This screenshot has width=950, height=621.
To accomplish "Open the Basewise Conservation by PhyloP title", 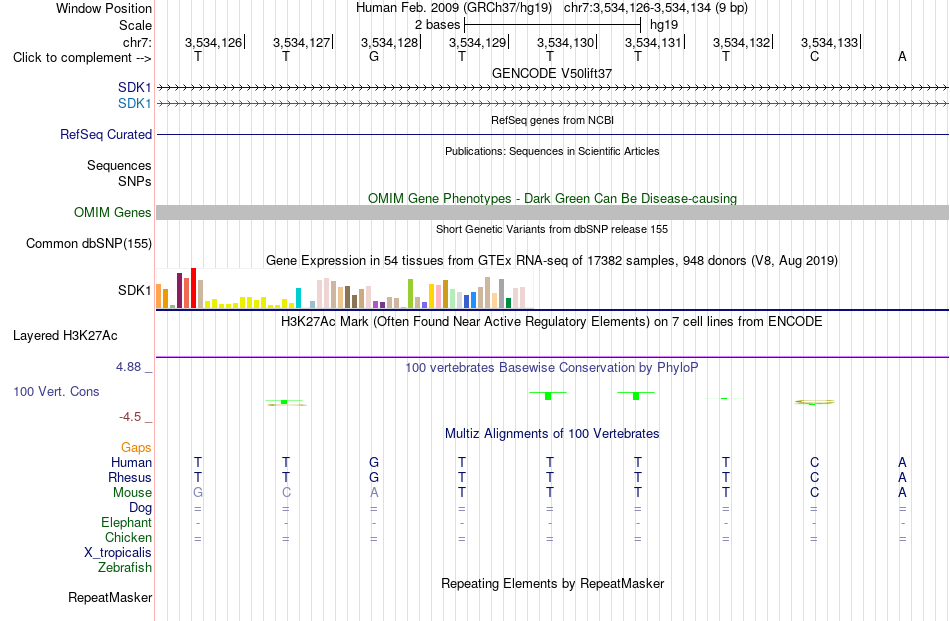I will pyautogui.click(x=552, y=368).
